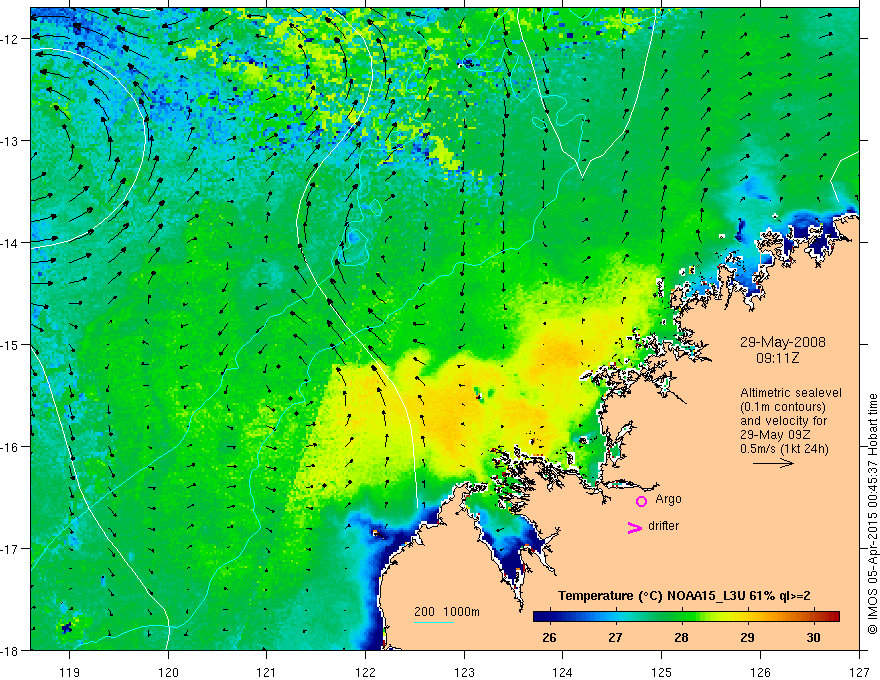The image size is (880, 680).
Task: Click the 'drifter' legend label
Action: pos(663,526)
